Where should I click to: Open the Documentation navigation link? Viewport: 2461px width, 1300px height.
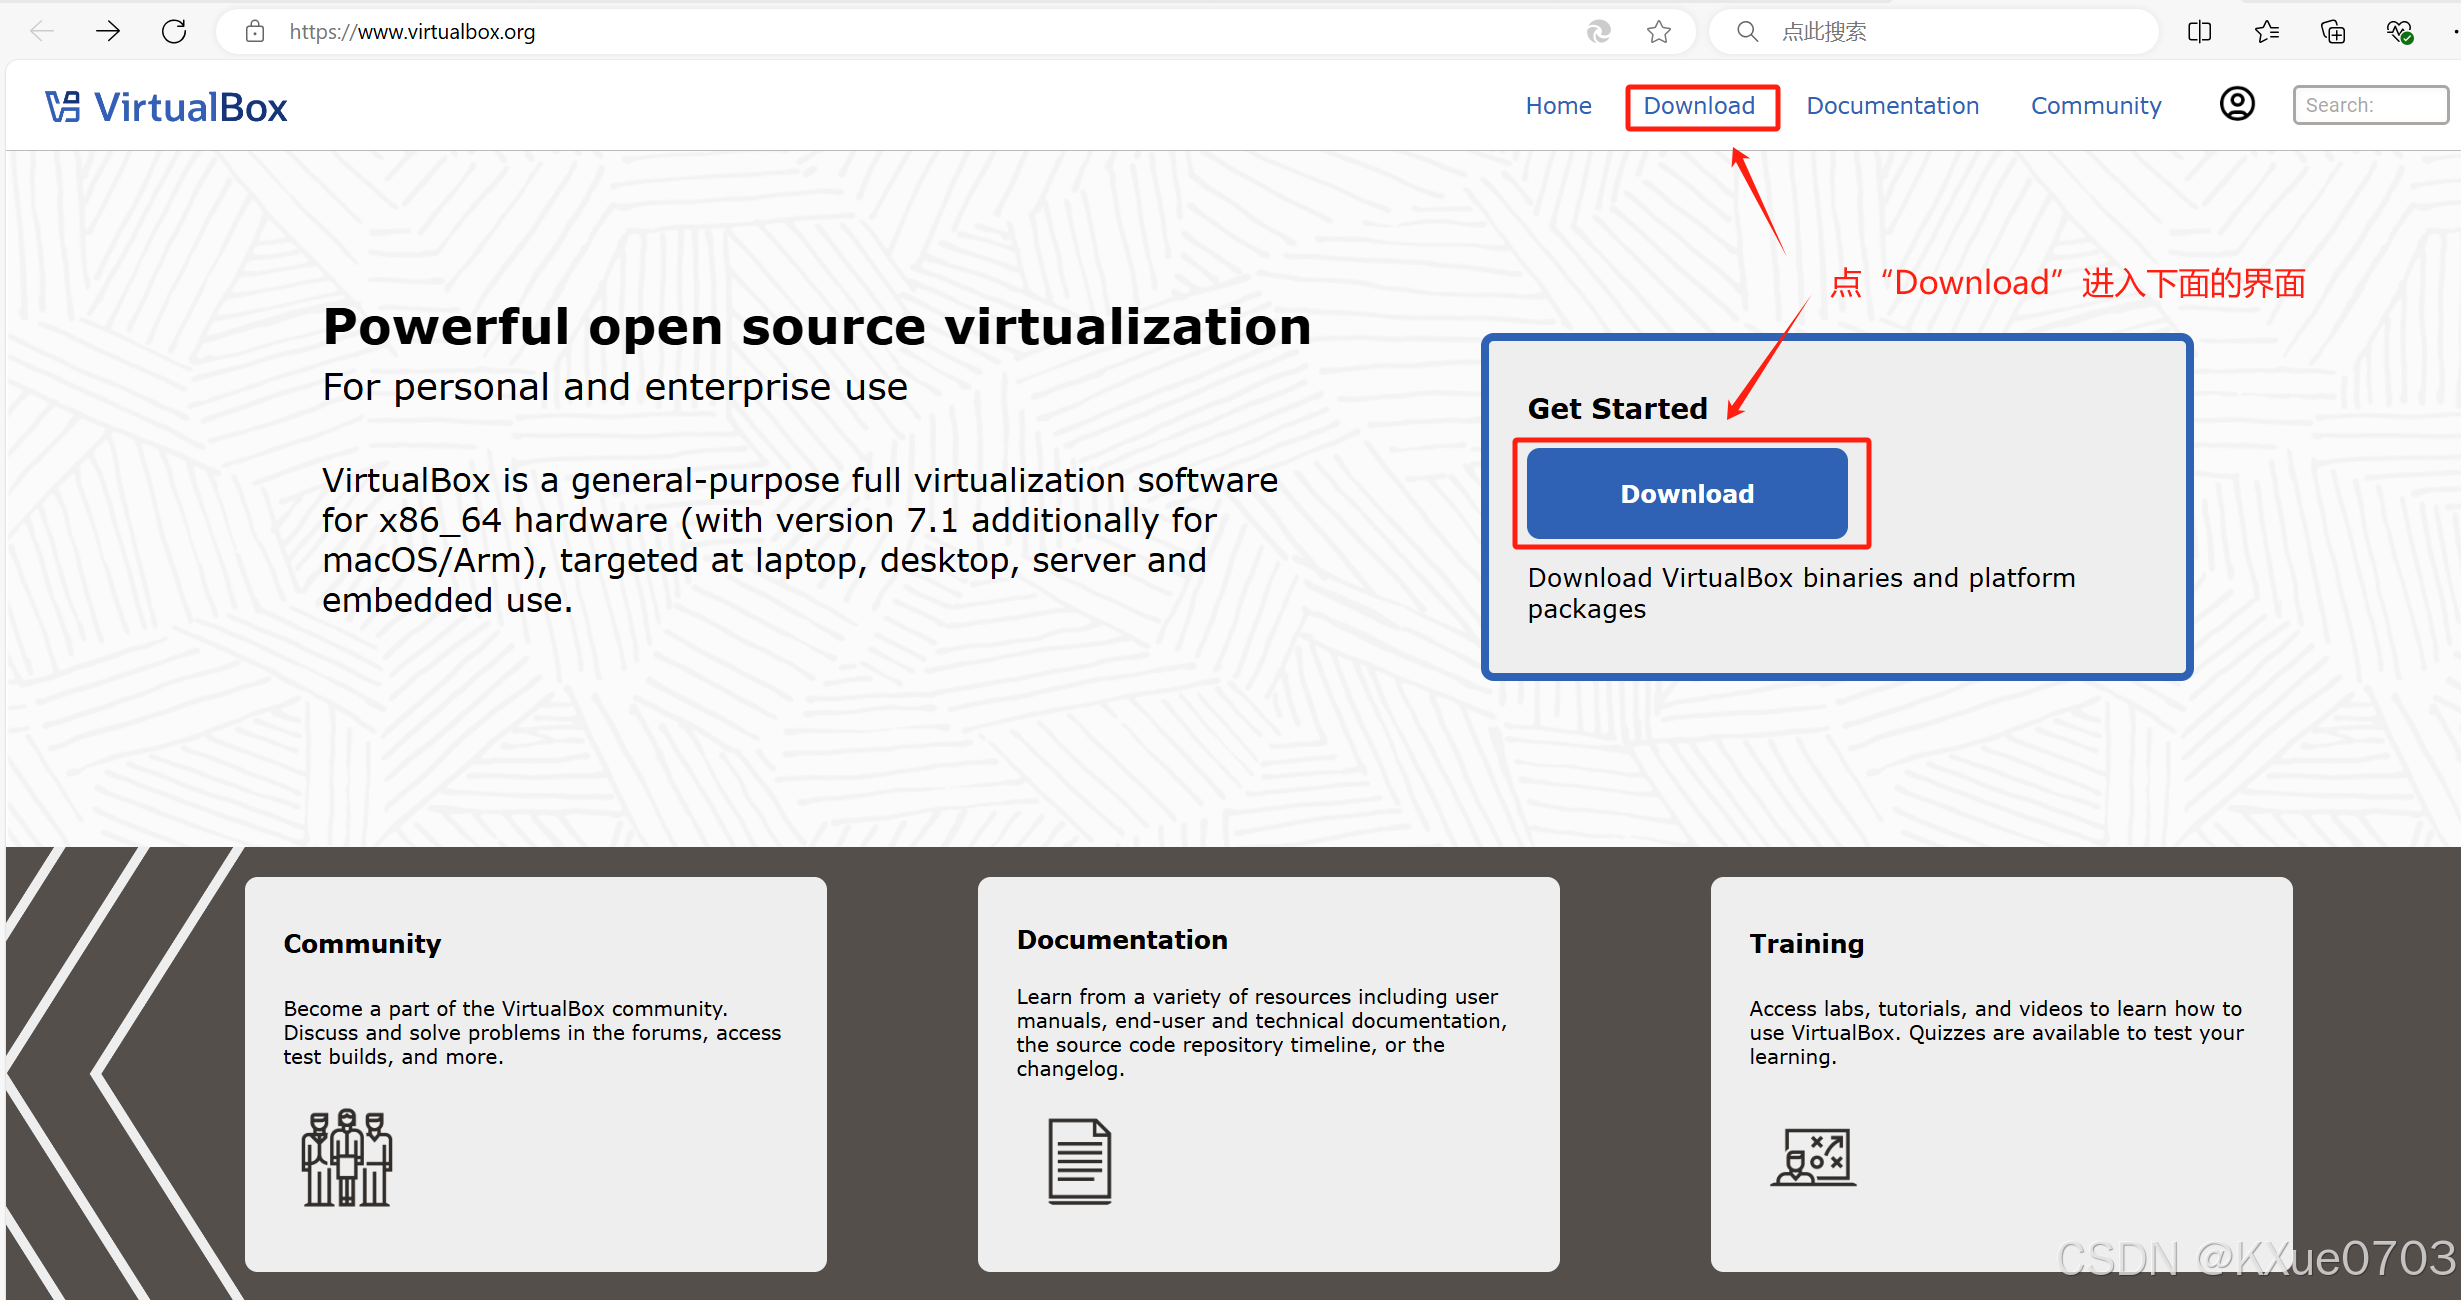click(1892, 106)
